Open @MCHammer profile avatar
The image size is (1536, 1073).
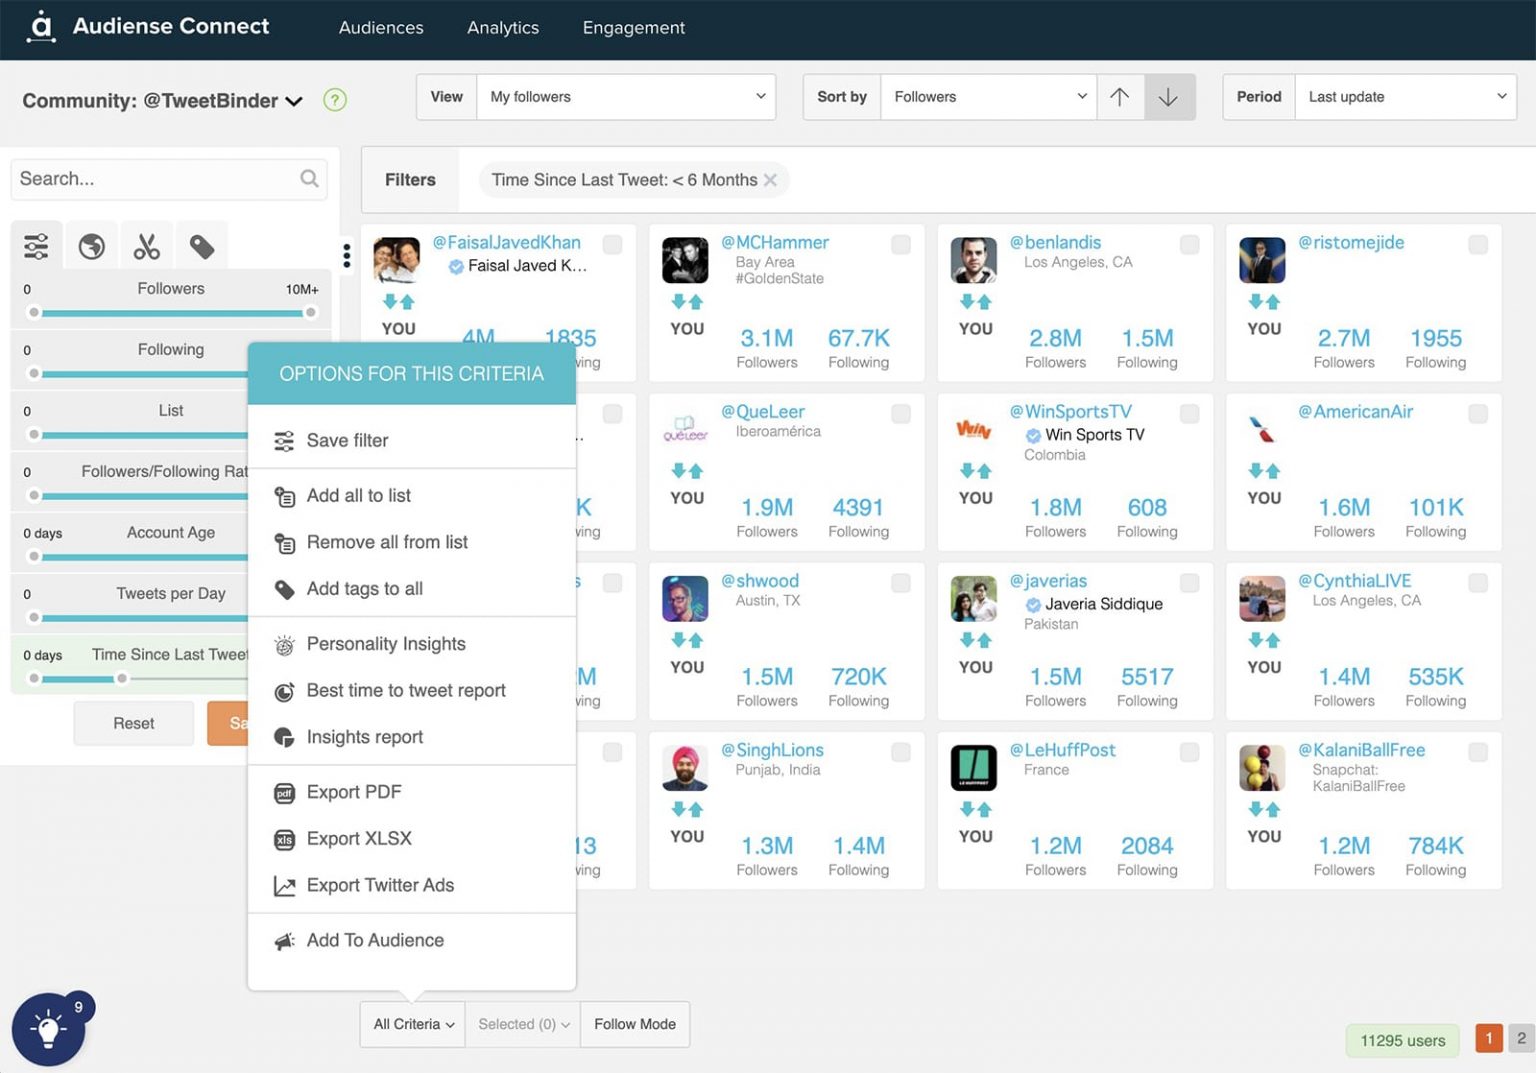click(685, 261)
